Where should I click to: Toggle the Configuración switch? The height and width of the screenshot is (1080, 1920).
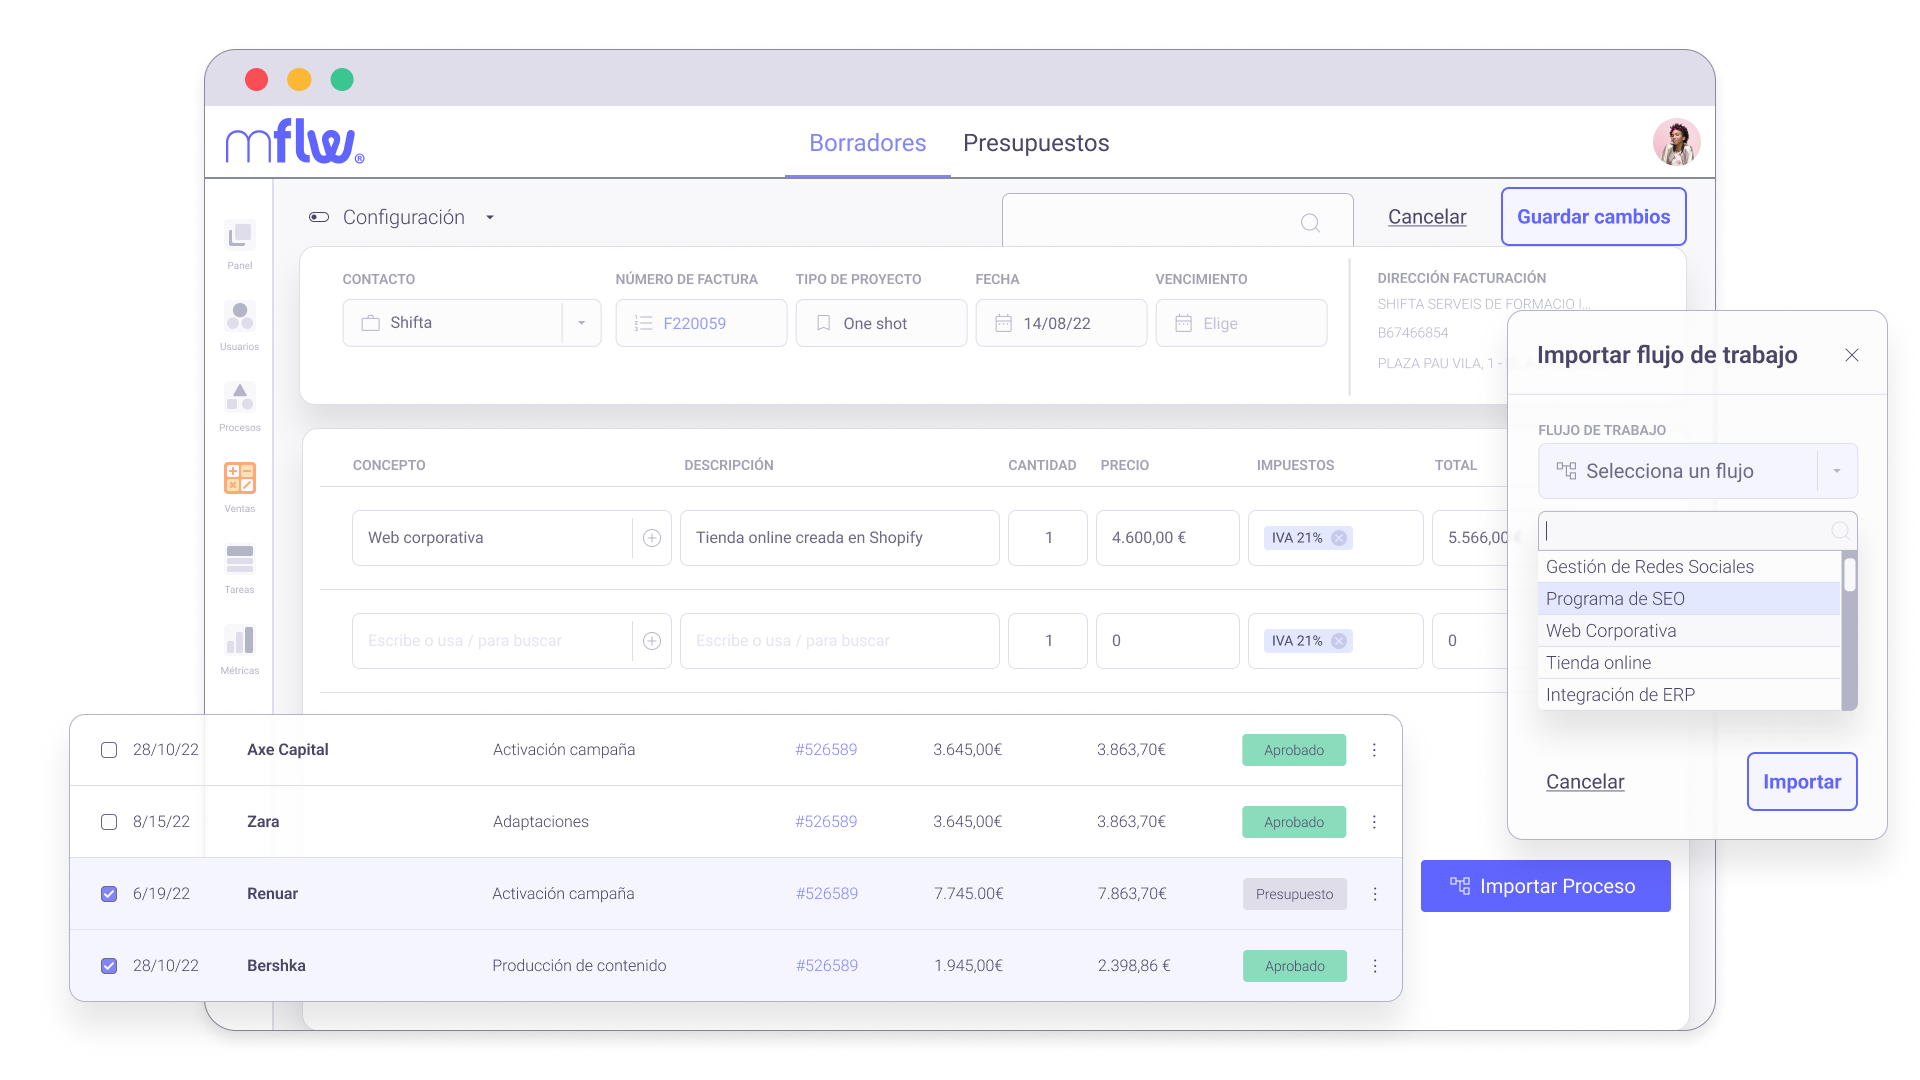pos(318,217)
